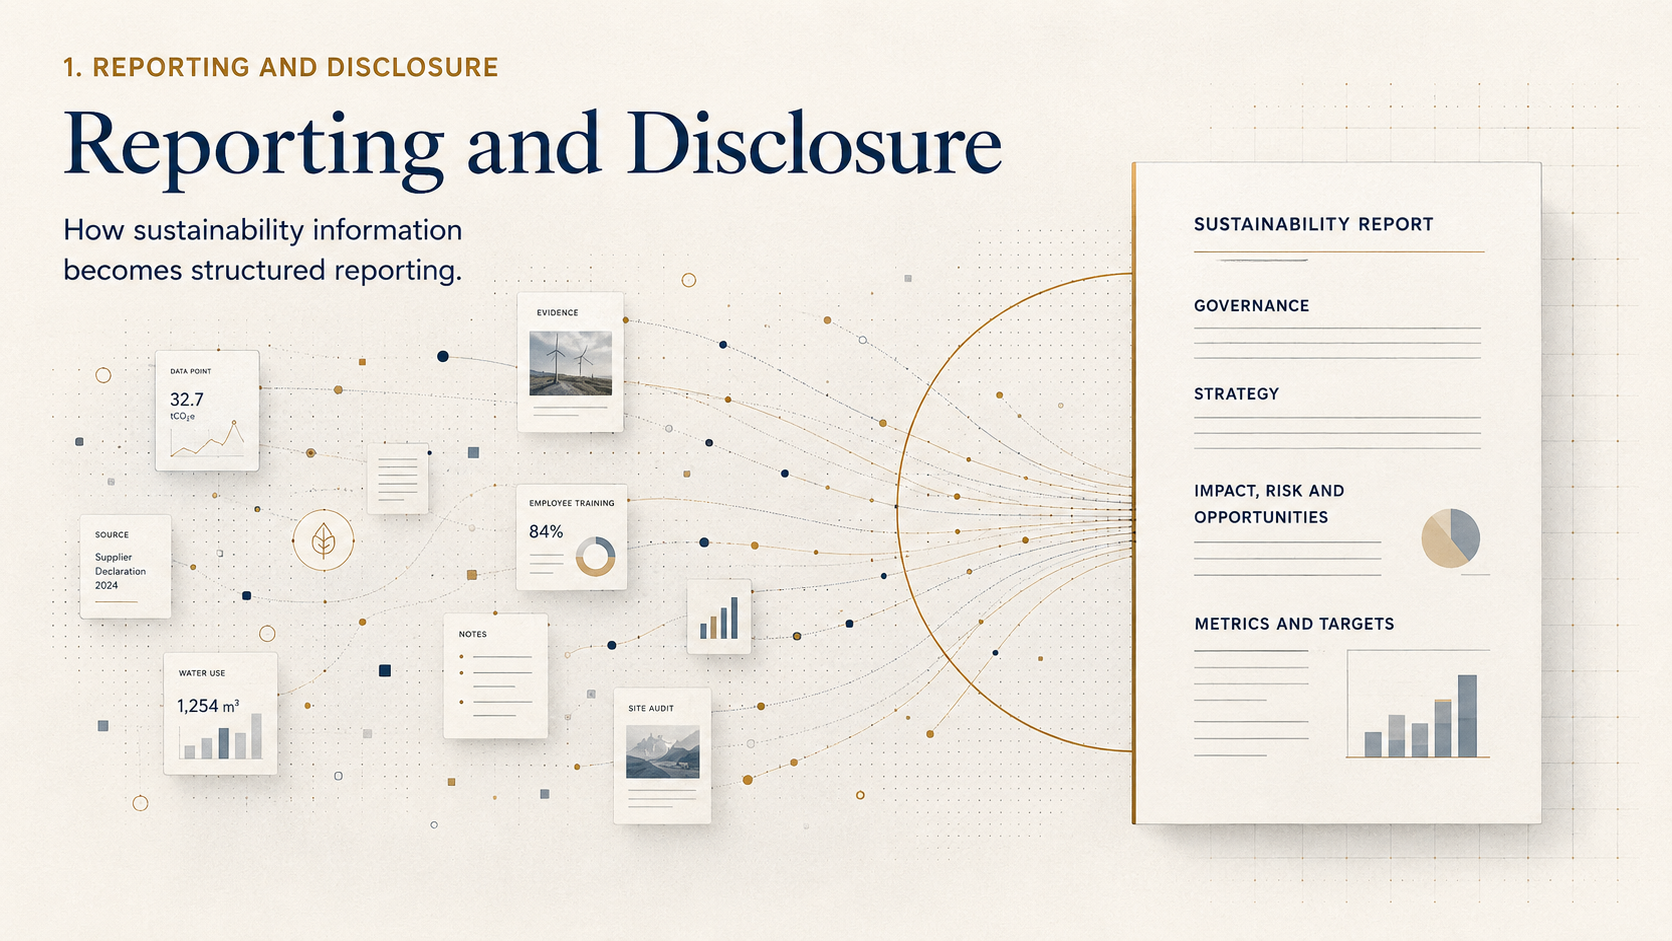The image size is (1672, 941).
Task: Click the "EMPLOYEE TRAINING" card label
Action: point(572,503)
